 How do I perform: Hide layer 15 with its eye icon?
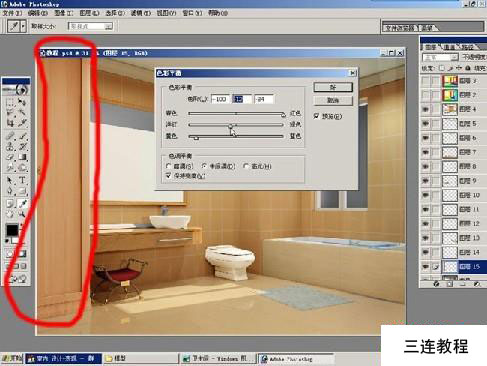pos(426,267)
